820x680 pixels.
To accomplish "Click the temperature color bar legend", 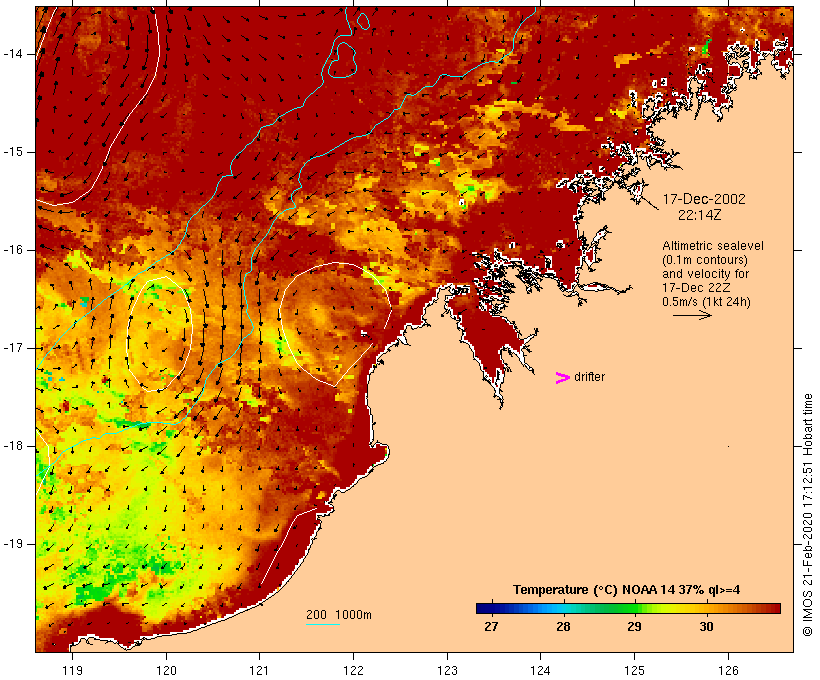I will point(628,608).
